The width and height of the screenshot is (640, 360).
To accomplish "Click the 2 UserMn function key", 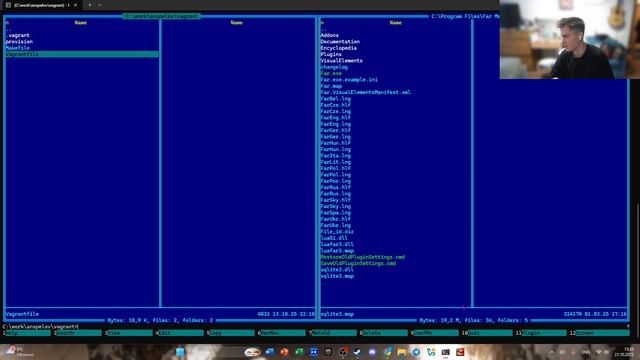I will point(78,333).
